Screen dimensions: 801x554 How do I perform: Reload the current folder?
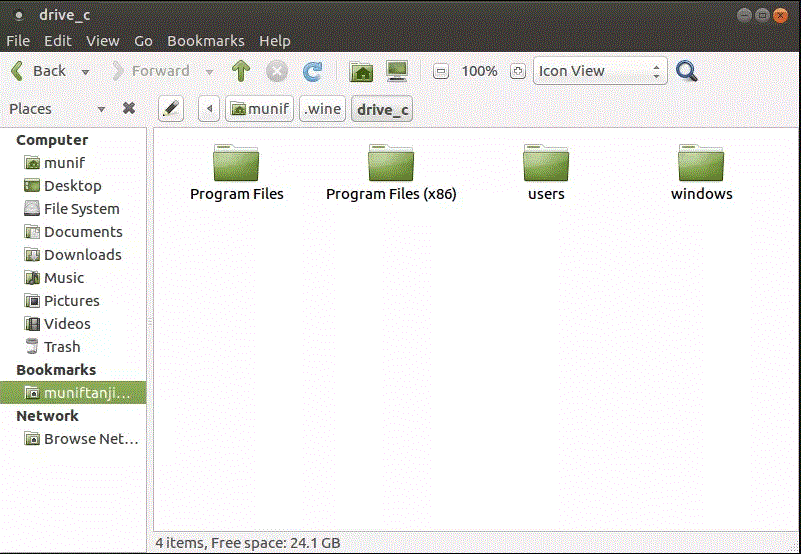pyautogui.click(x=313, y=71)
